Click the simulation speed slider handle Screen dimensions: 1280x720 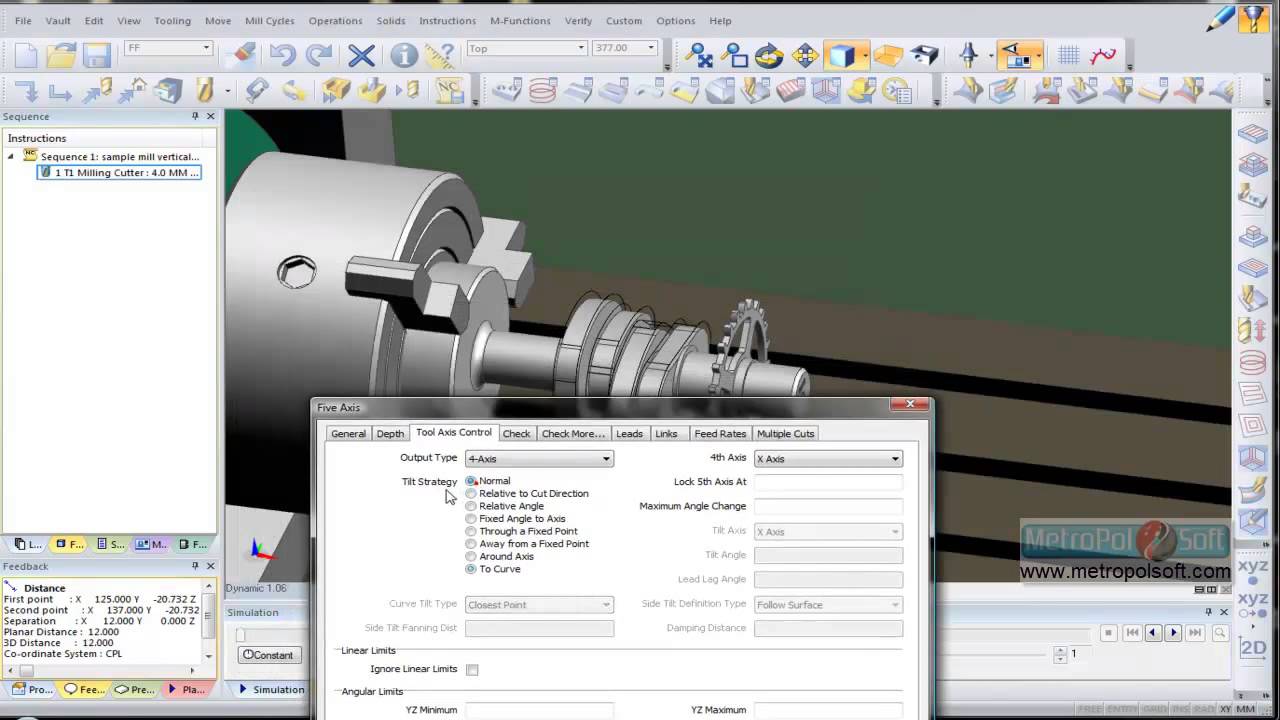tap(240, 635)
